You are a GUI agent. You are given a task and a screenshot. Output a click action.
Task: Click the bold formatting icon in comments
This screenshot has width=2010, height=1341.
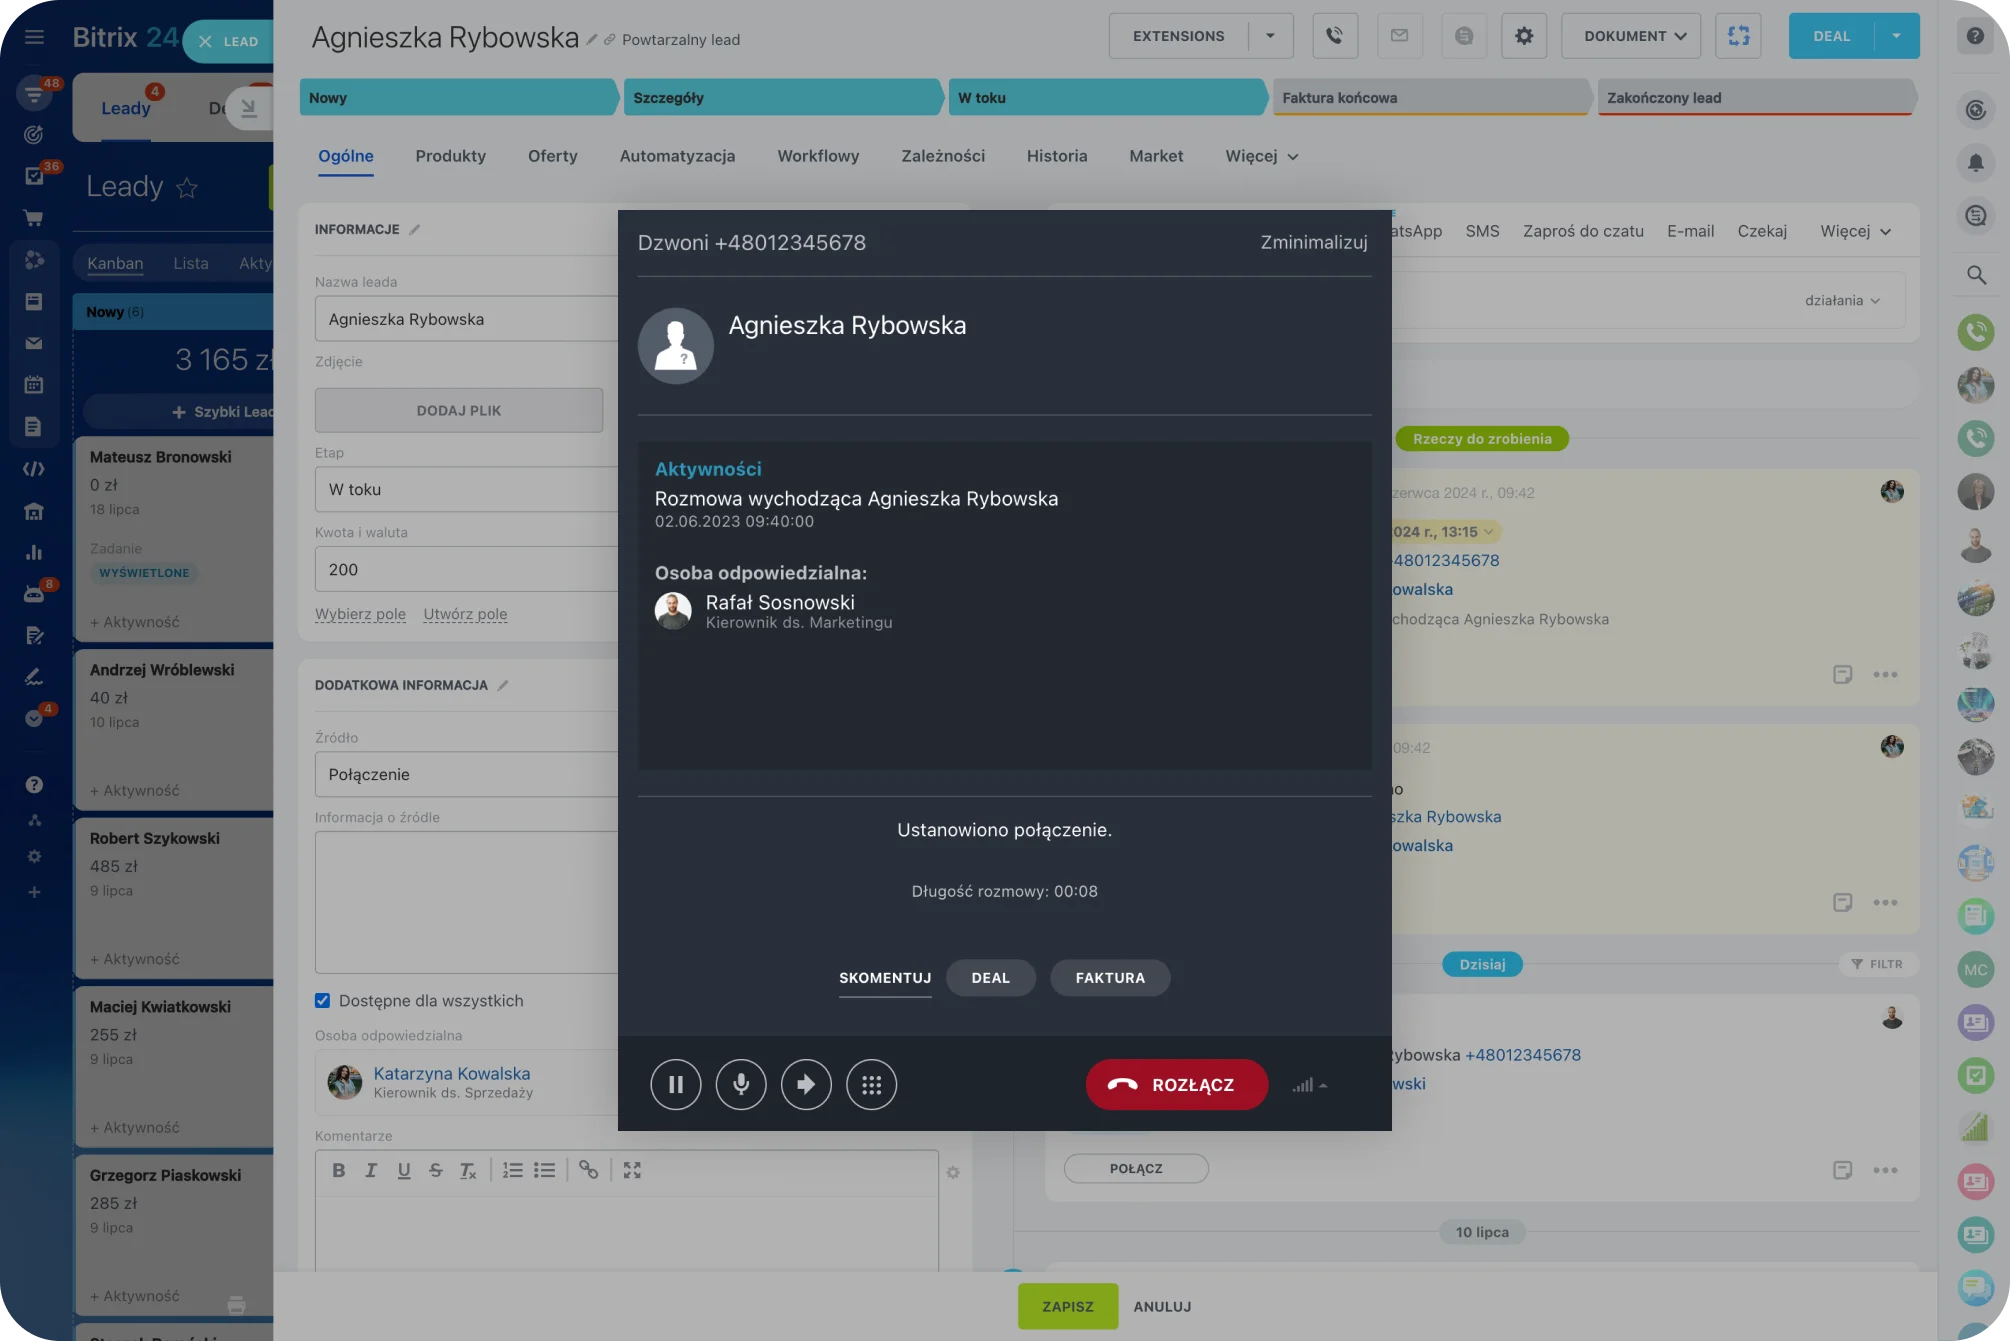tap(338, 1170)
